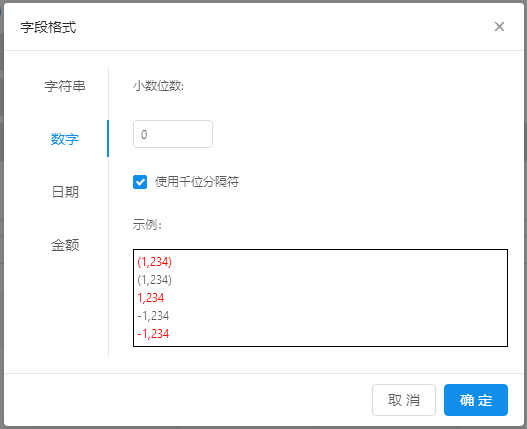The image size is (527, 429).
Task: Choose the 金额 format tab
Action: tap(65, 245)
